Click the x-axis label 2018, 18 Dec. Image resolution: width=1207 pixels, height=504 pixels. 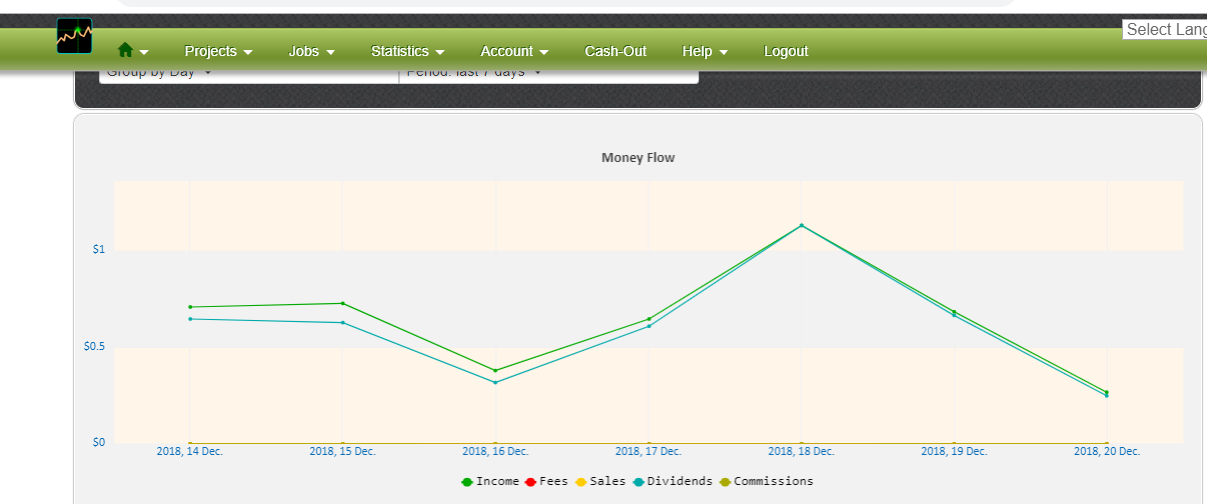coord(801,451)
